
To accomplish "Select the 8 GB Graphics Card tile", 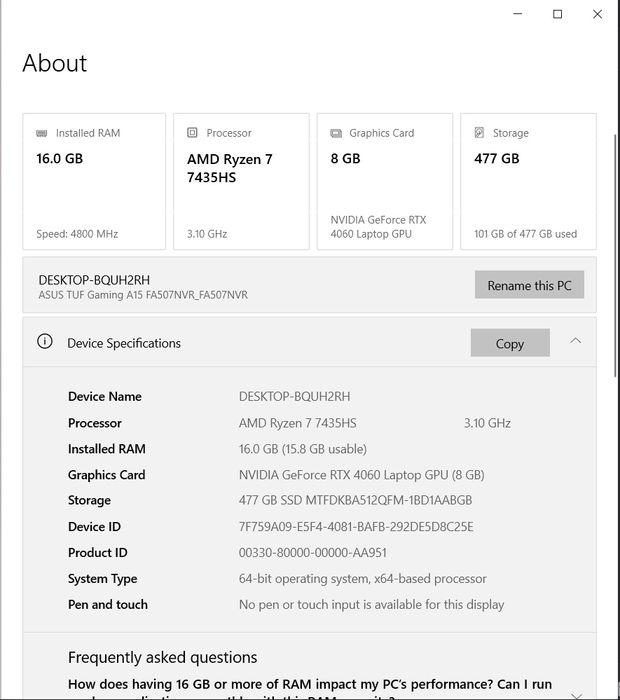I will coord(385,181).
